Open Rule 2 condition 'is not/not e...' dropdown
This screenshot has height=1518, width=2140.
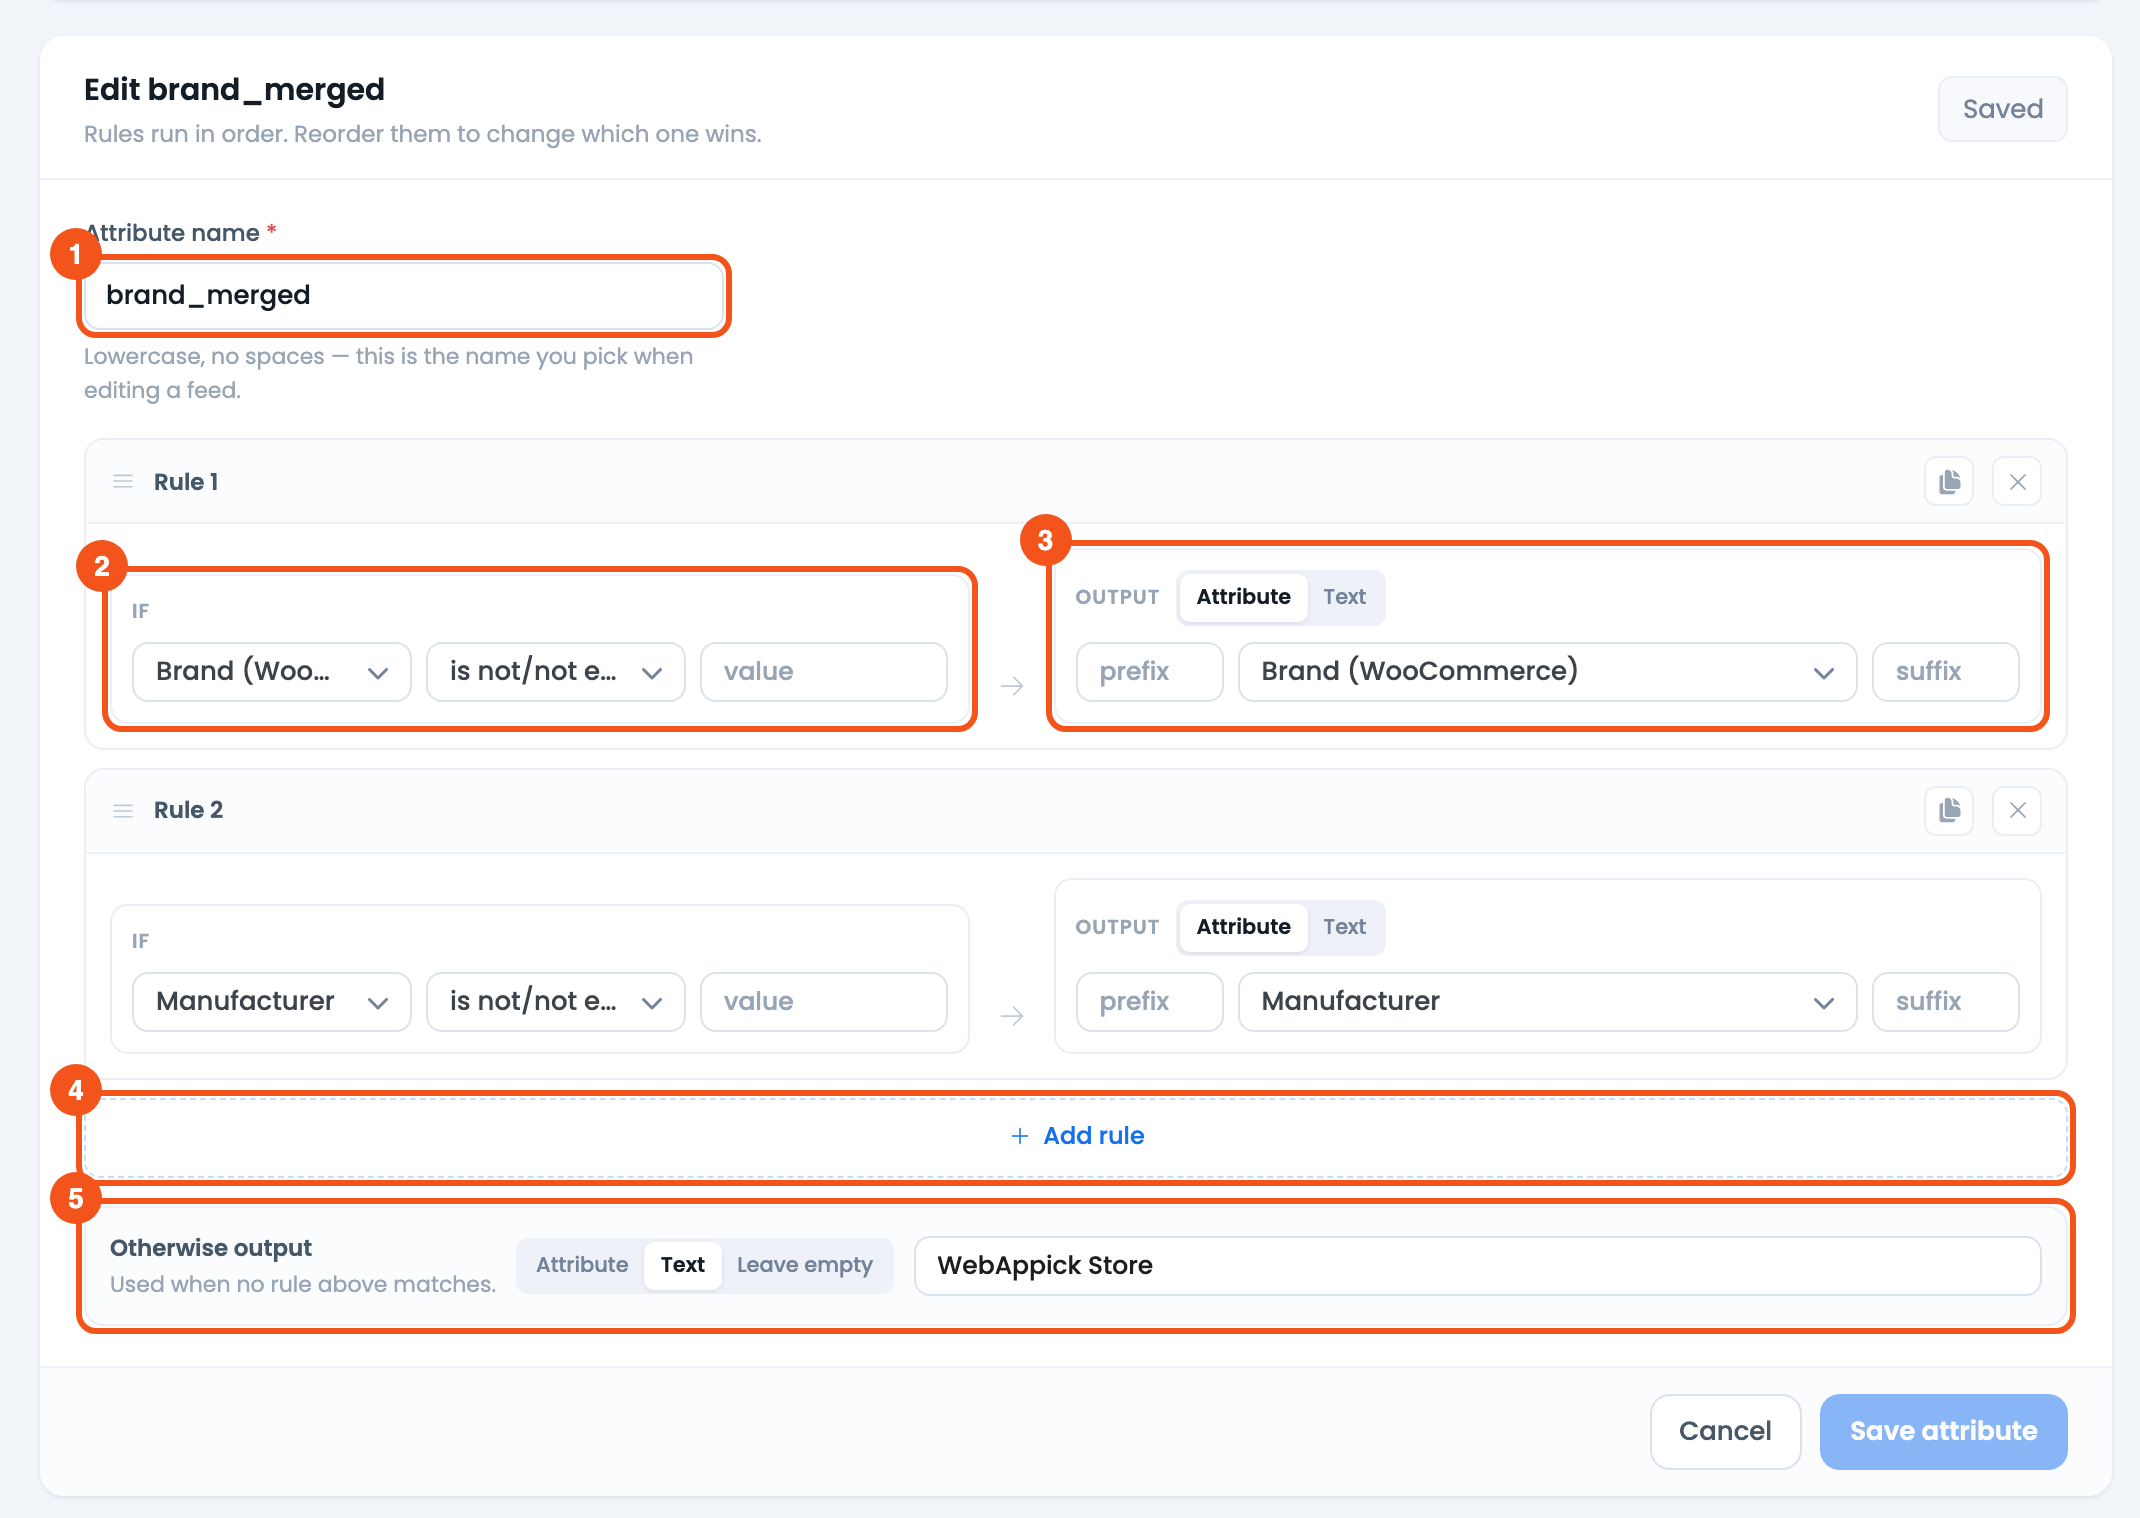tap(556, 1002)
